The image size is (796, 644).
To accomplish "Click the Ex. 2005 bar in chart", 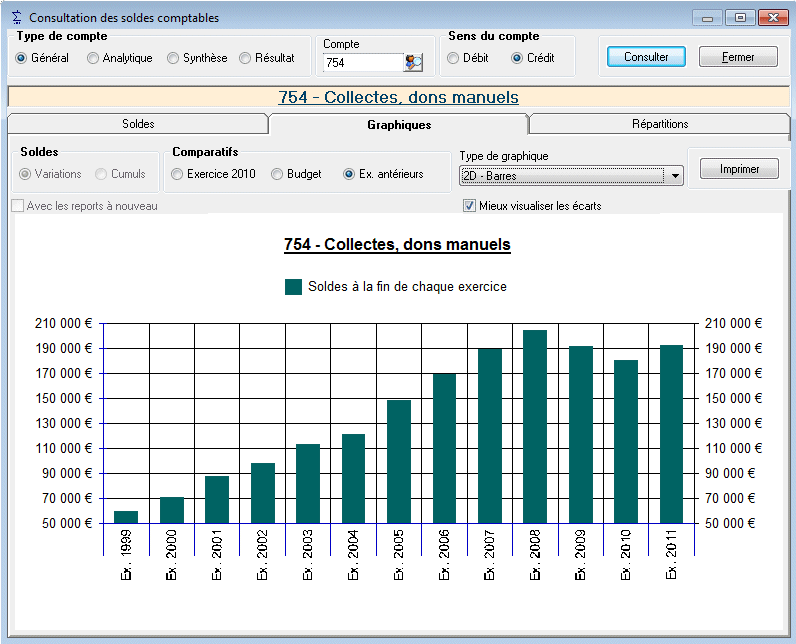I will (x=399, y=461).
